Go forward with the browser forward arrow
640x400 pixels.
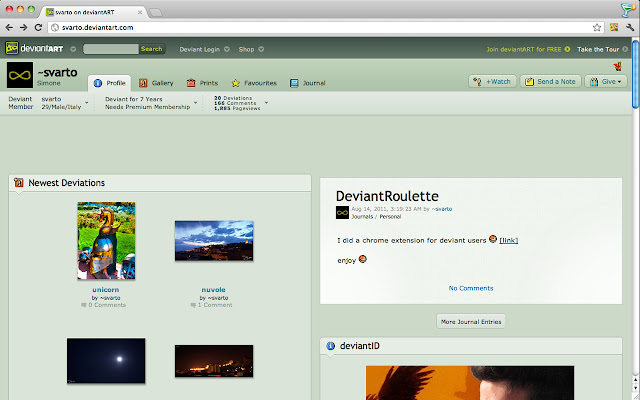coord(24,27)
